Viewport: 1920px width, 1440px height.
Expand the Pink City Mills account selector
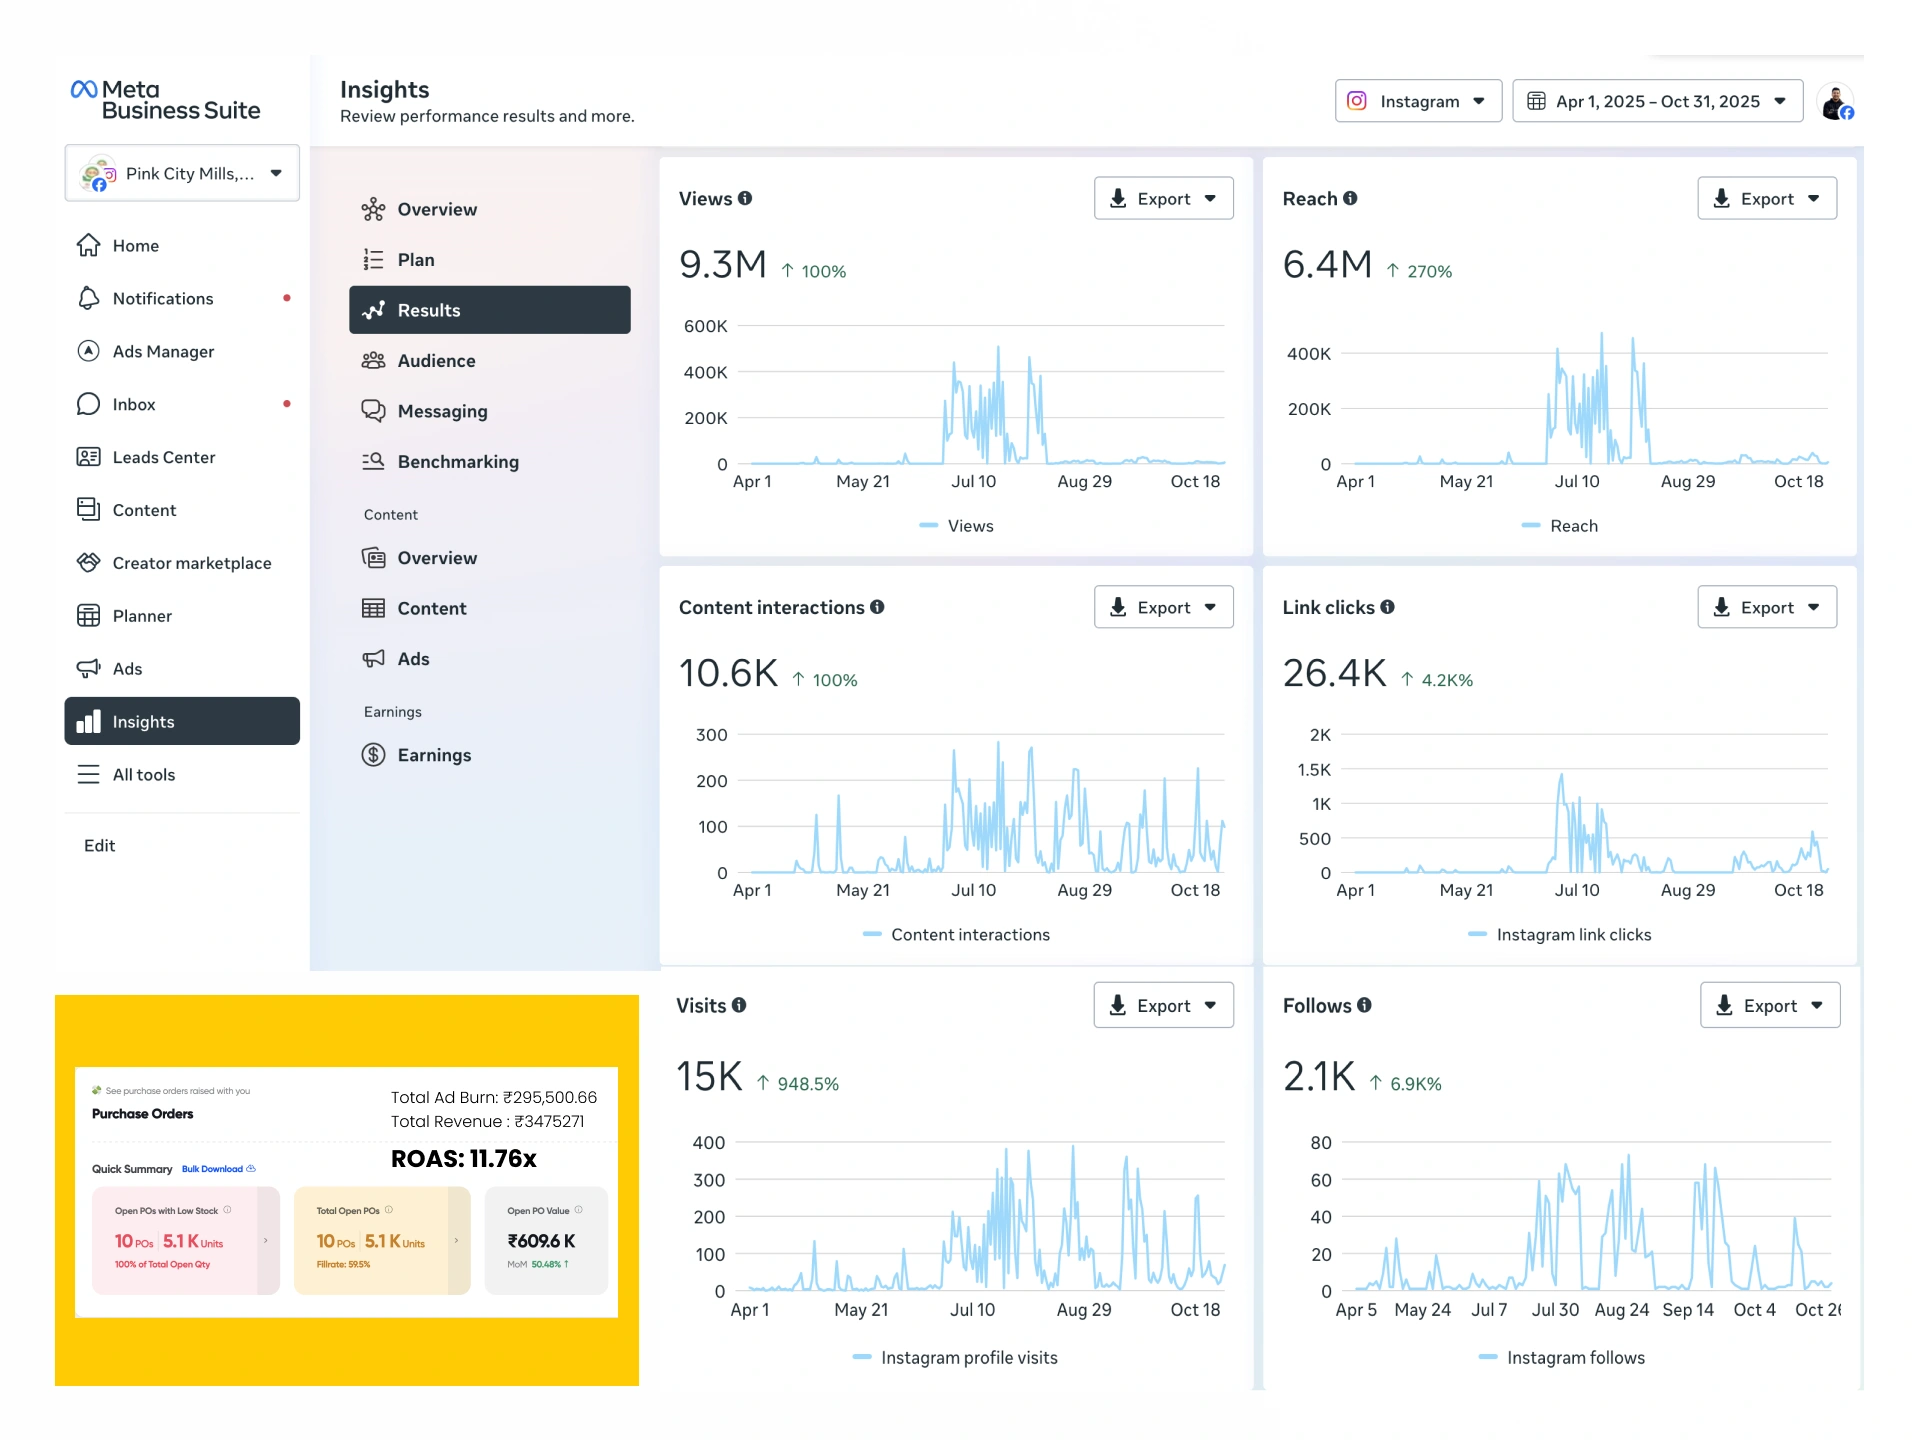[182, 173]
